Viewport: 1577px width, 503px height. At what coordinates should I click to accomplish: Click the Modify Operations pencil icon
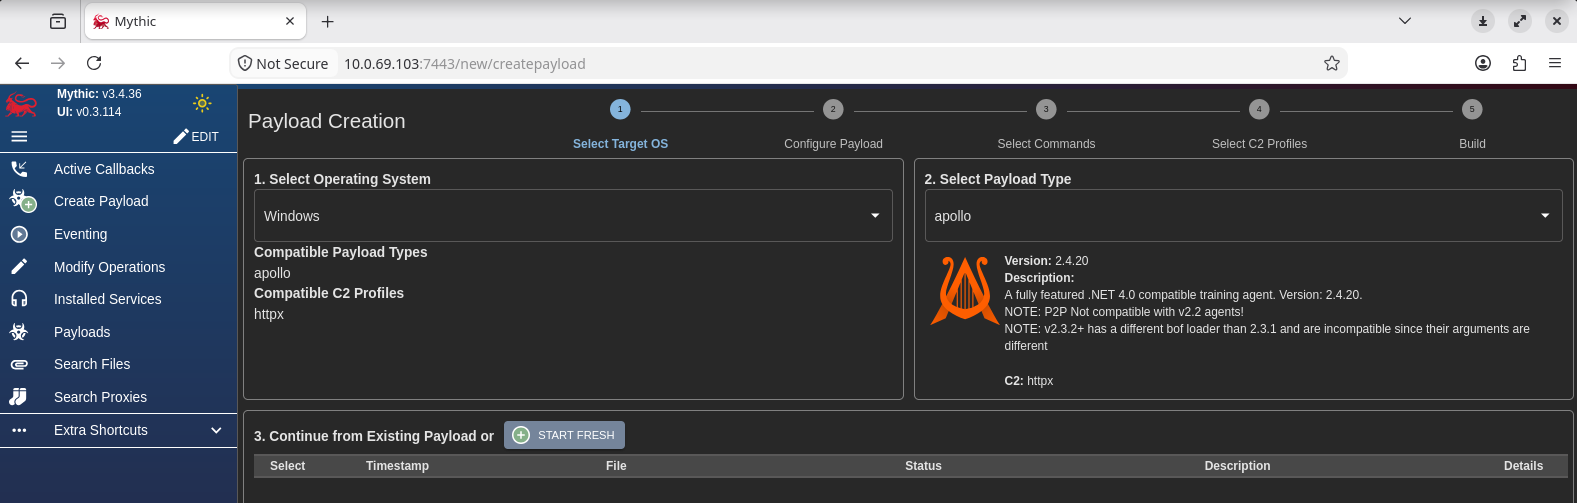tap(19, 267)
